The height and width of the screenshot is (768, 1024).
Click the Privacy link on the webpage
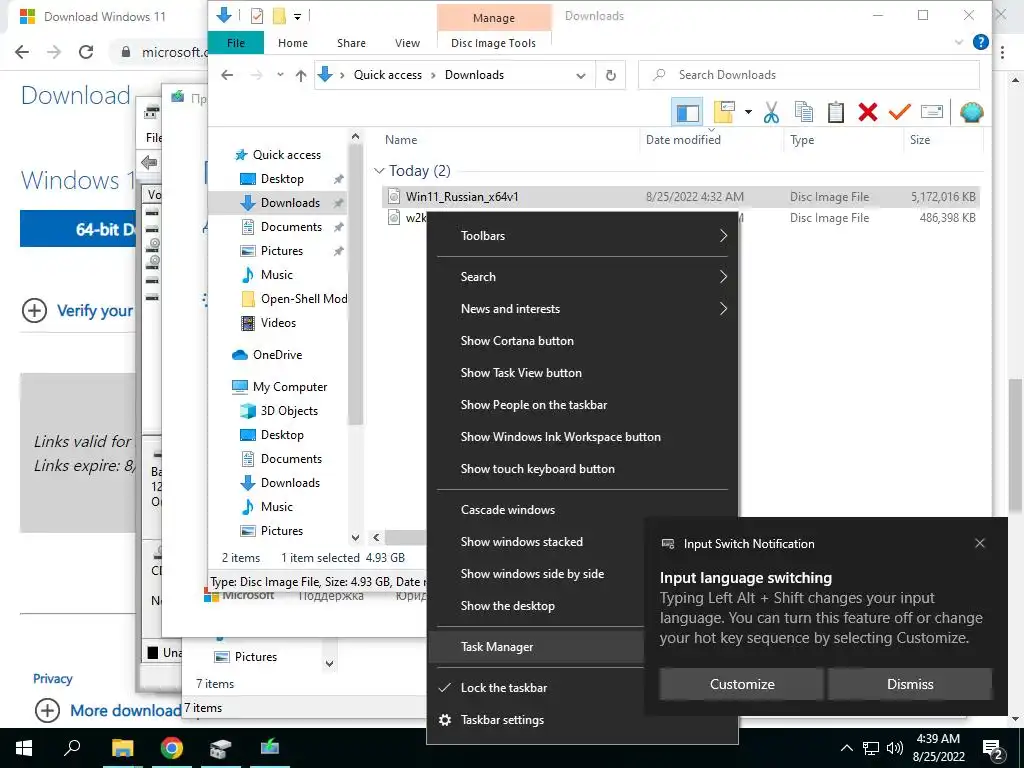coord(52,679)
